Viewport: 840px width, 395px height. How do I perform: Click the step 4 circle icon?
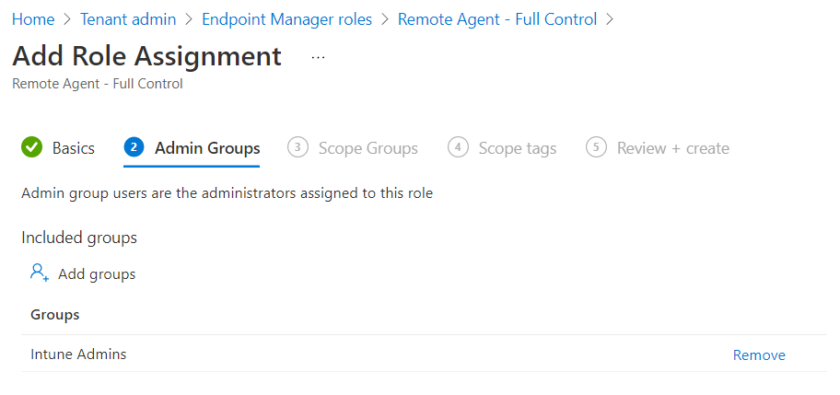458,147
